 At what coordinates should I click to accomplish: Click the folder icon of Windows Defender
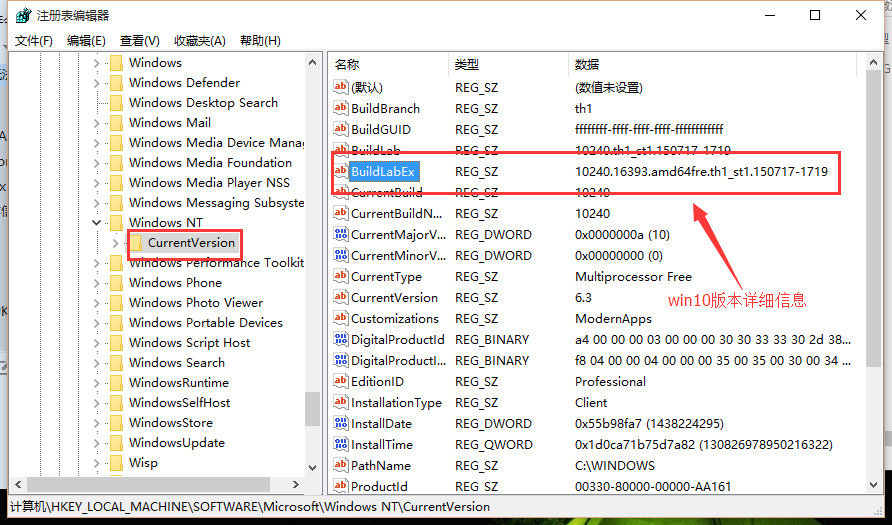[116, 83]
